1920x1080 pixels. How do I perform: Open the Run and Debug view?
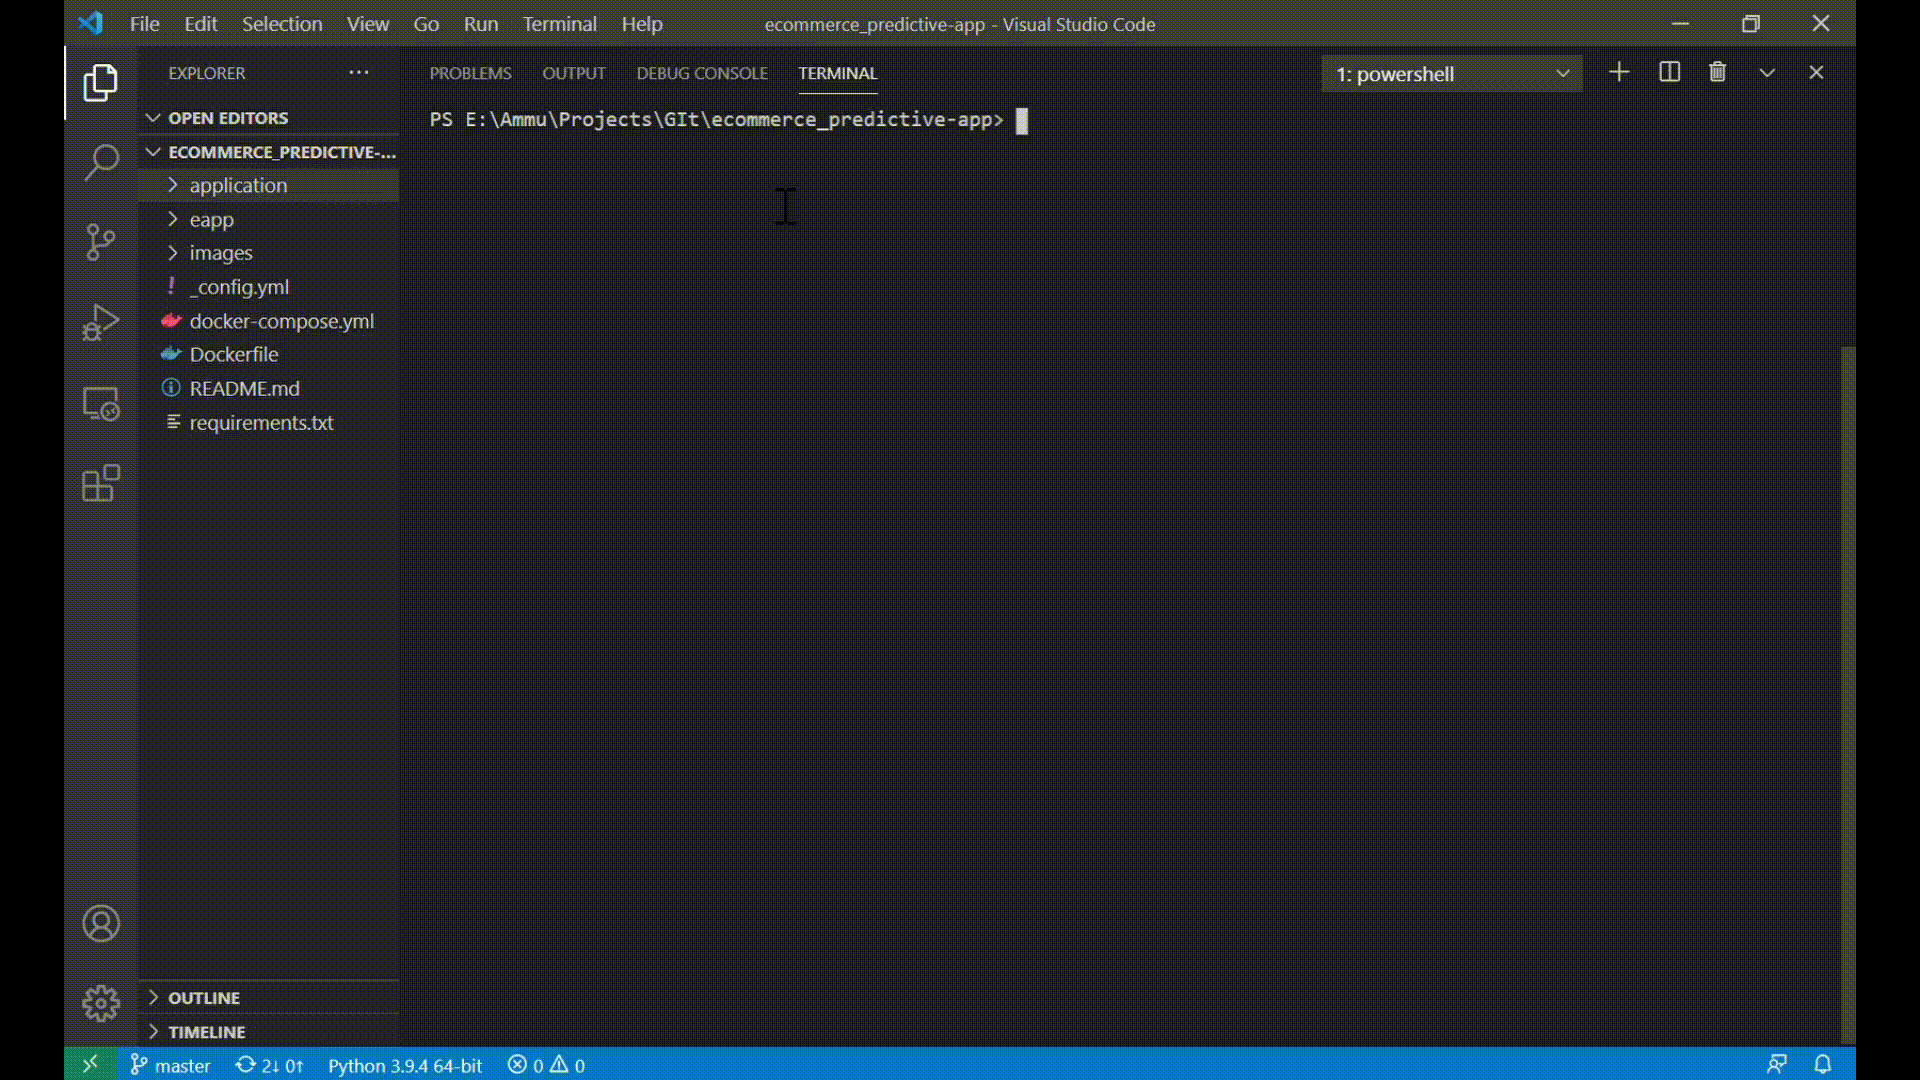coord(101,323)
